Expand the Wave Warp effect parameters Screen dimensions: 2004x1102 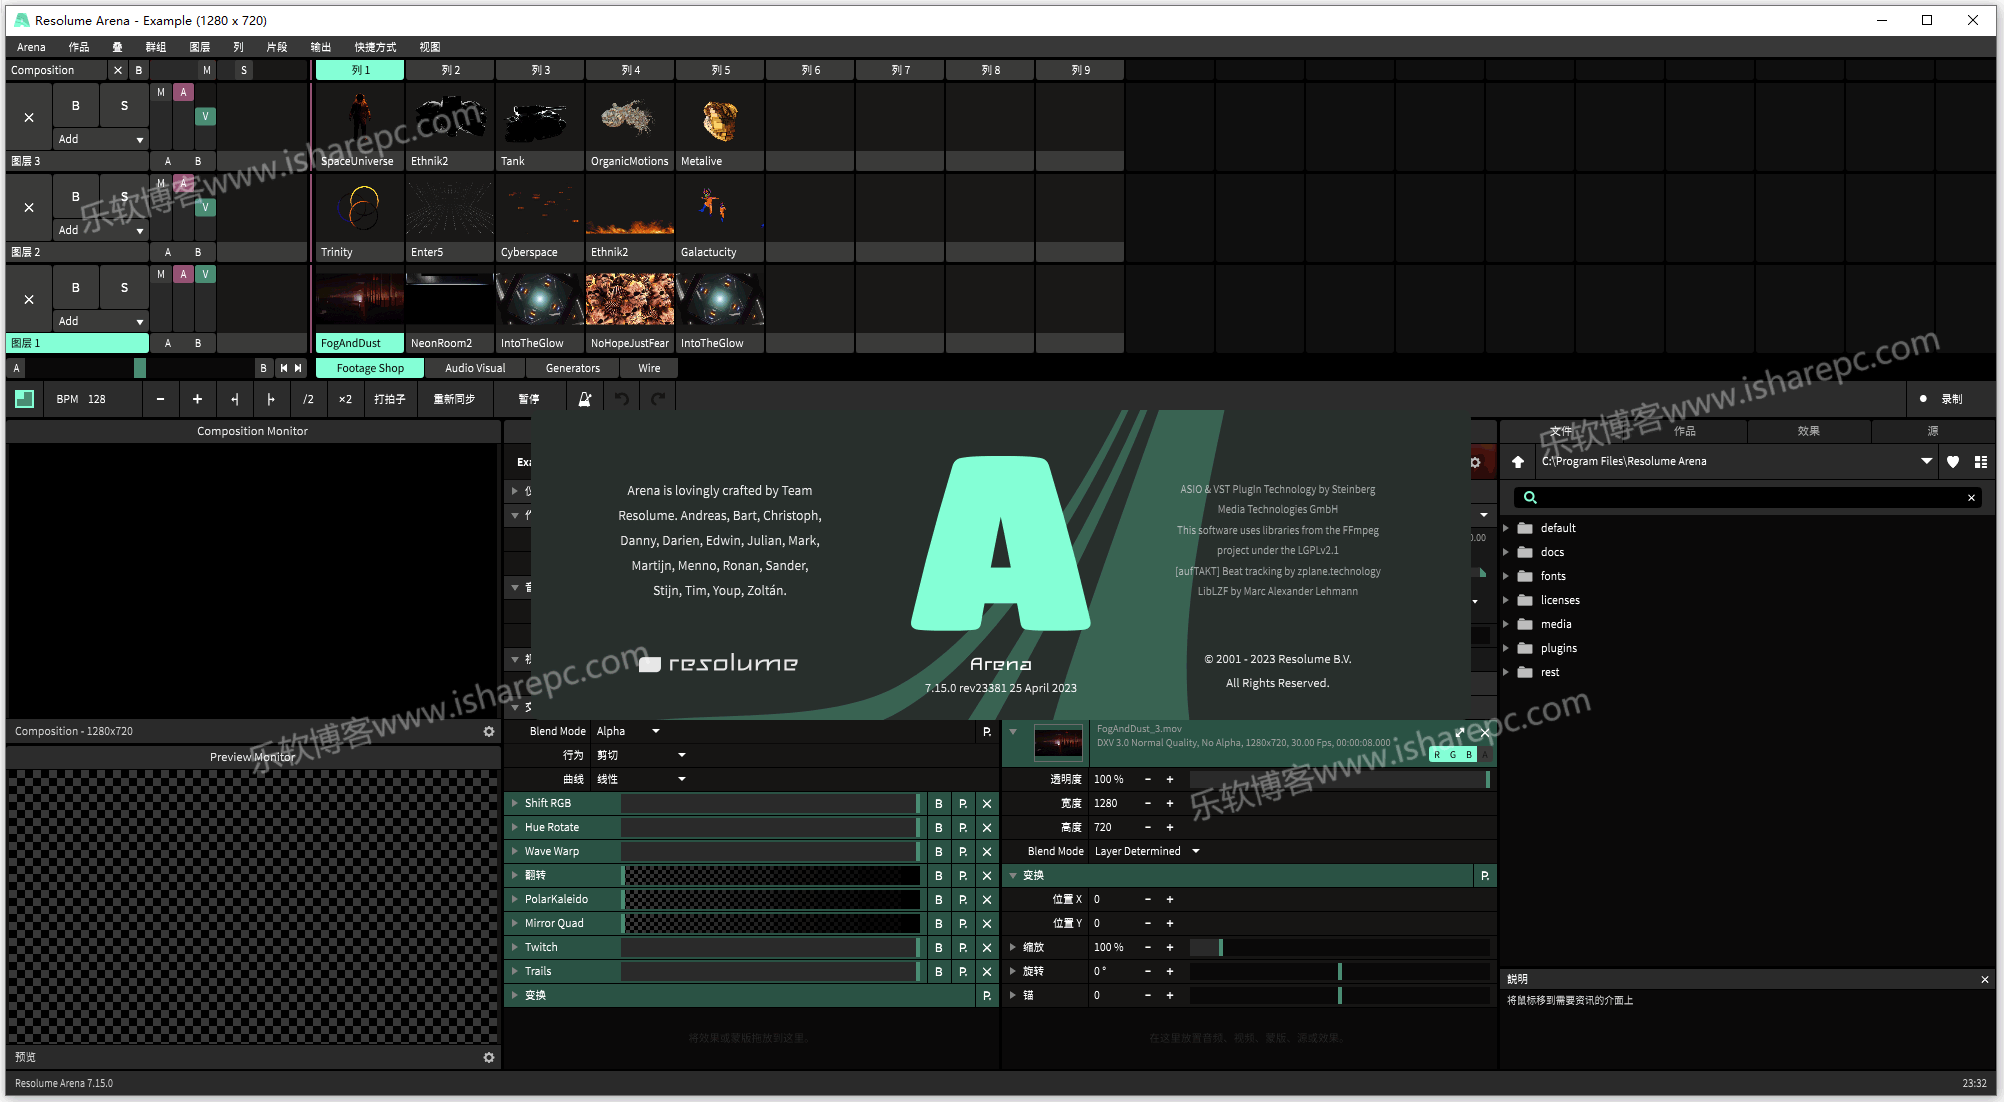coord(514,851)
